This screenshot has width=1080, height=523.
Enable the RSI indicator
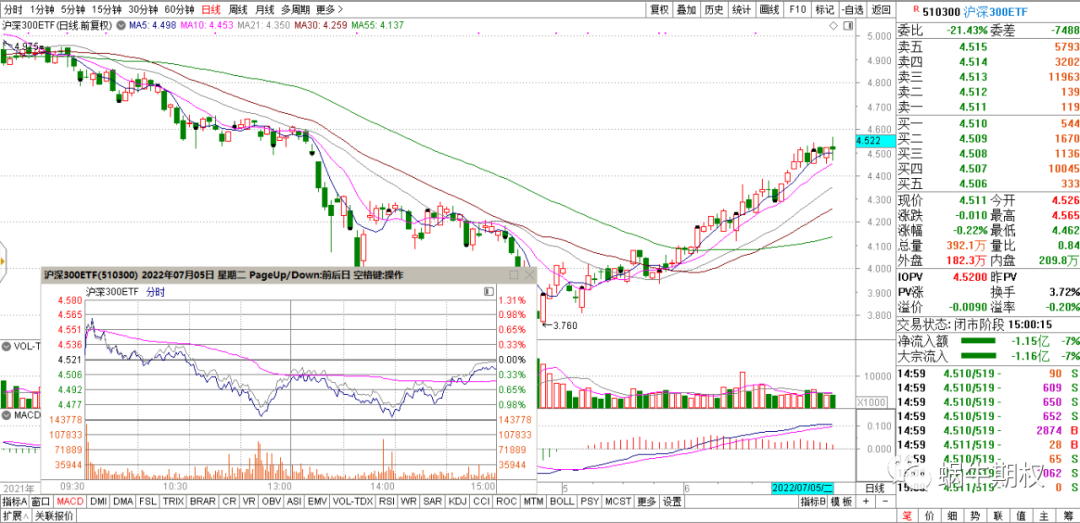(385, 501)
